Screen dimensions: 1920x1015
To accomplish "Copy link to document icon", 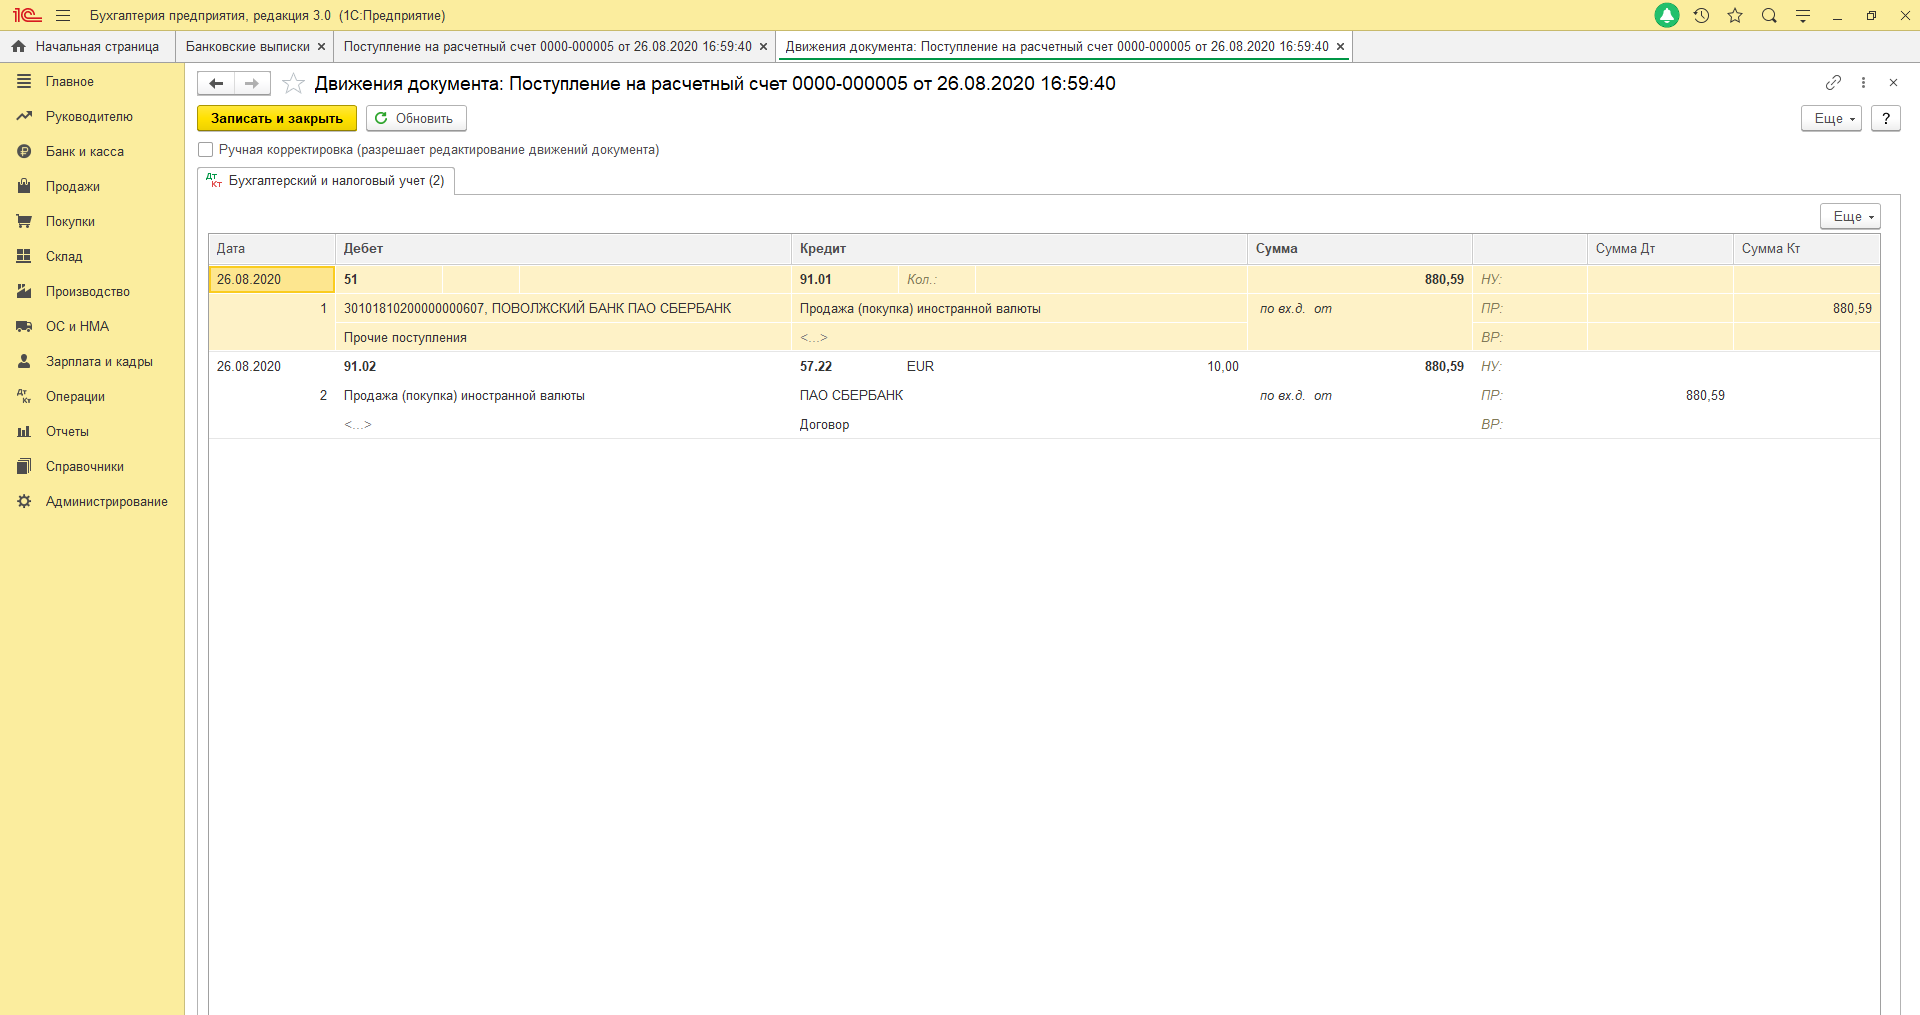I will tap(1833, 83).
